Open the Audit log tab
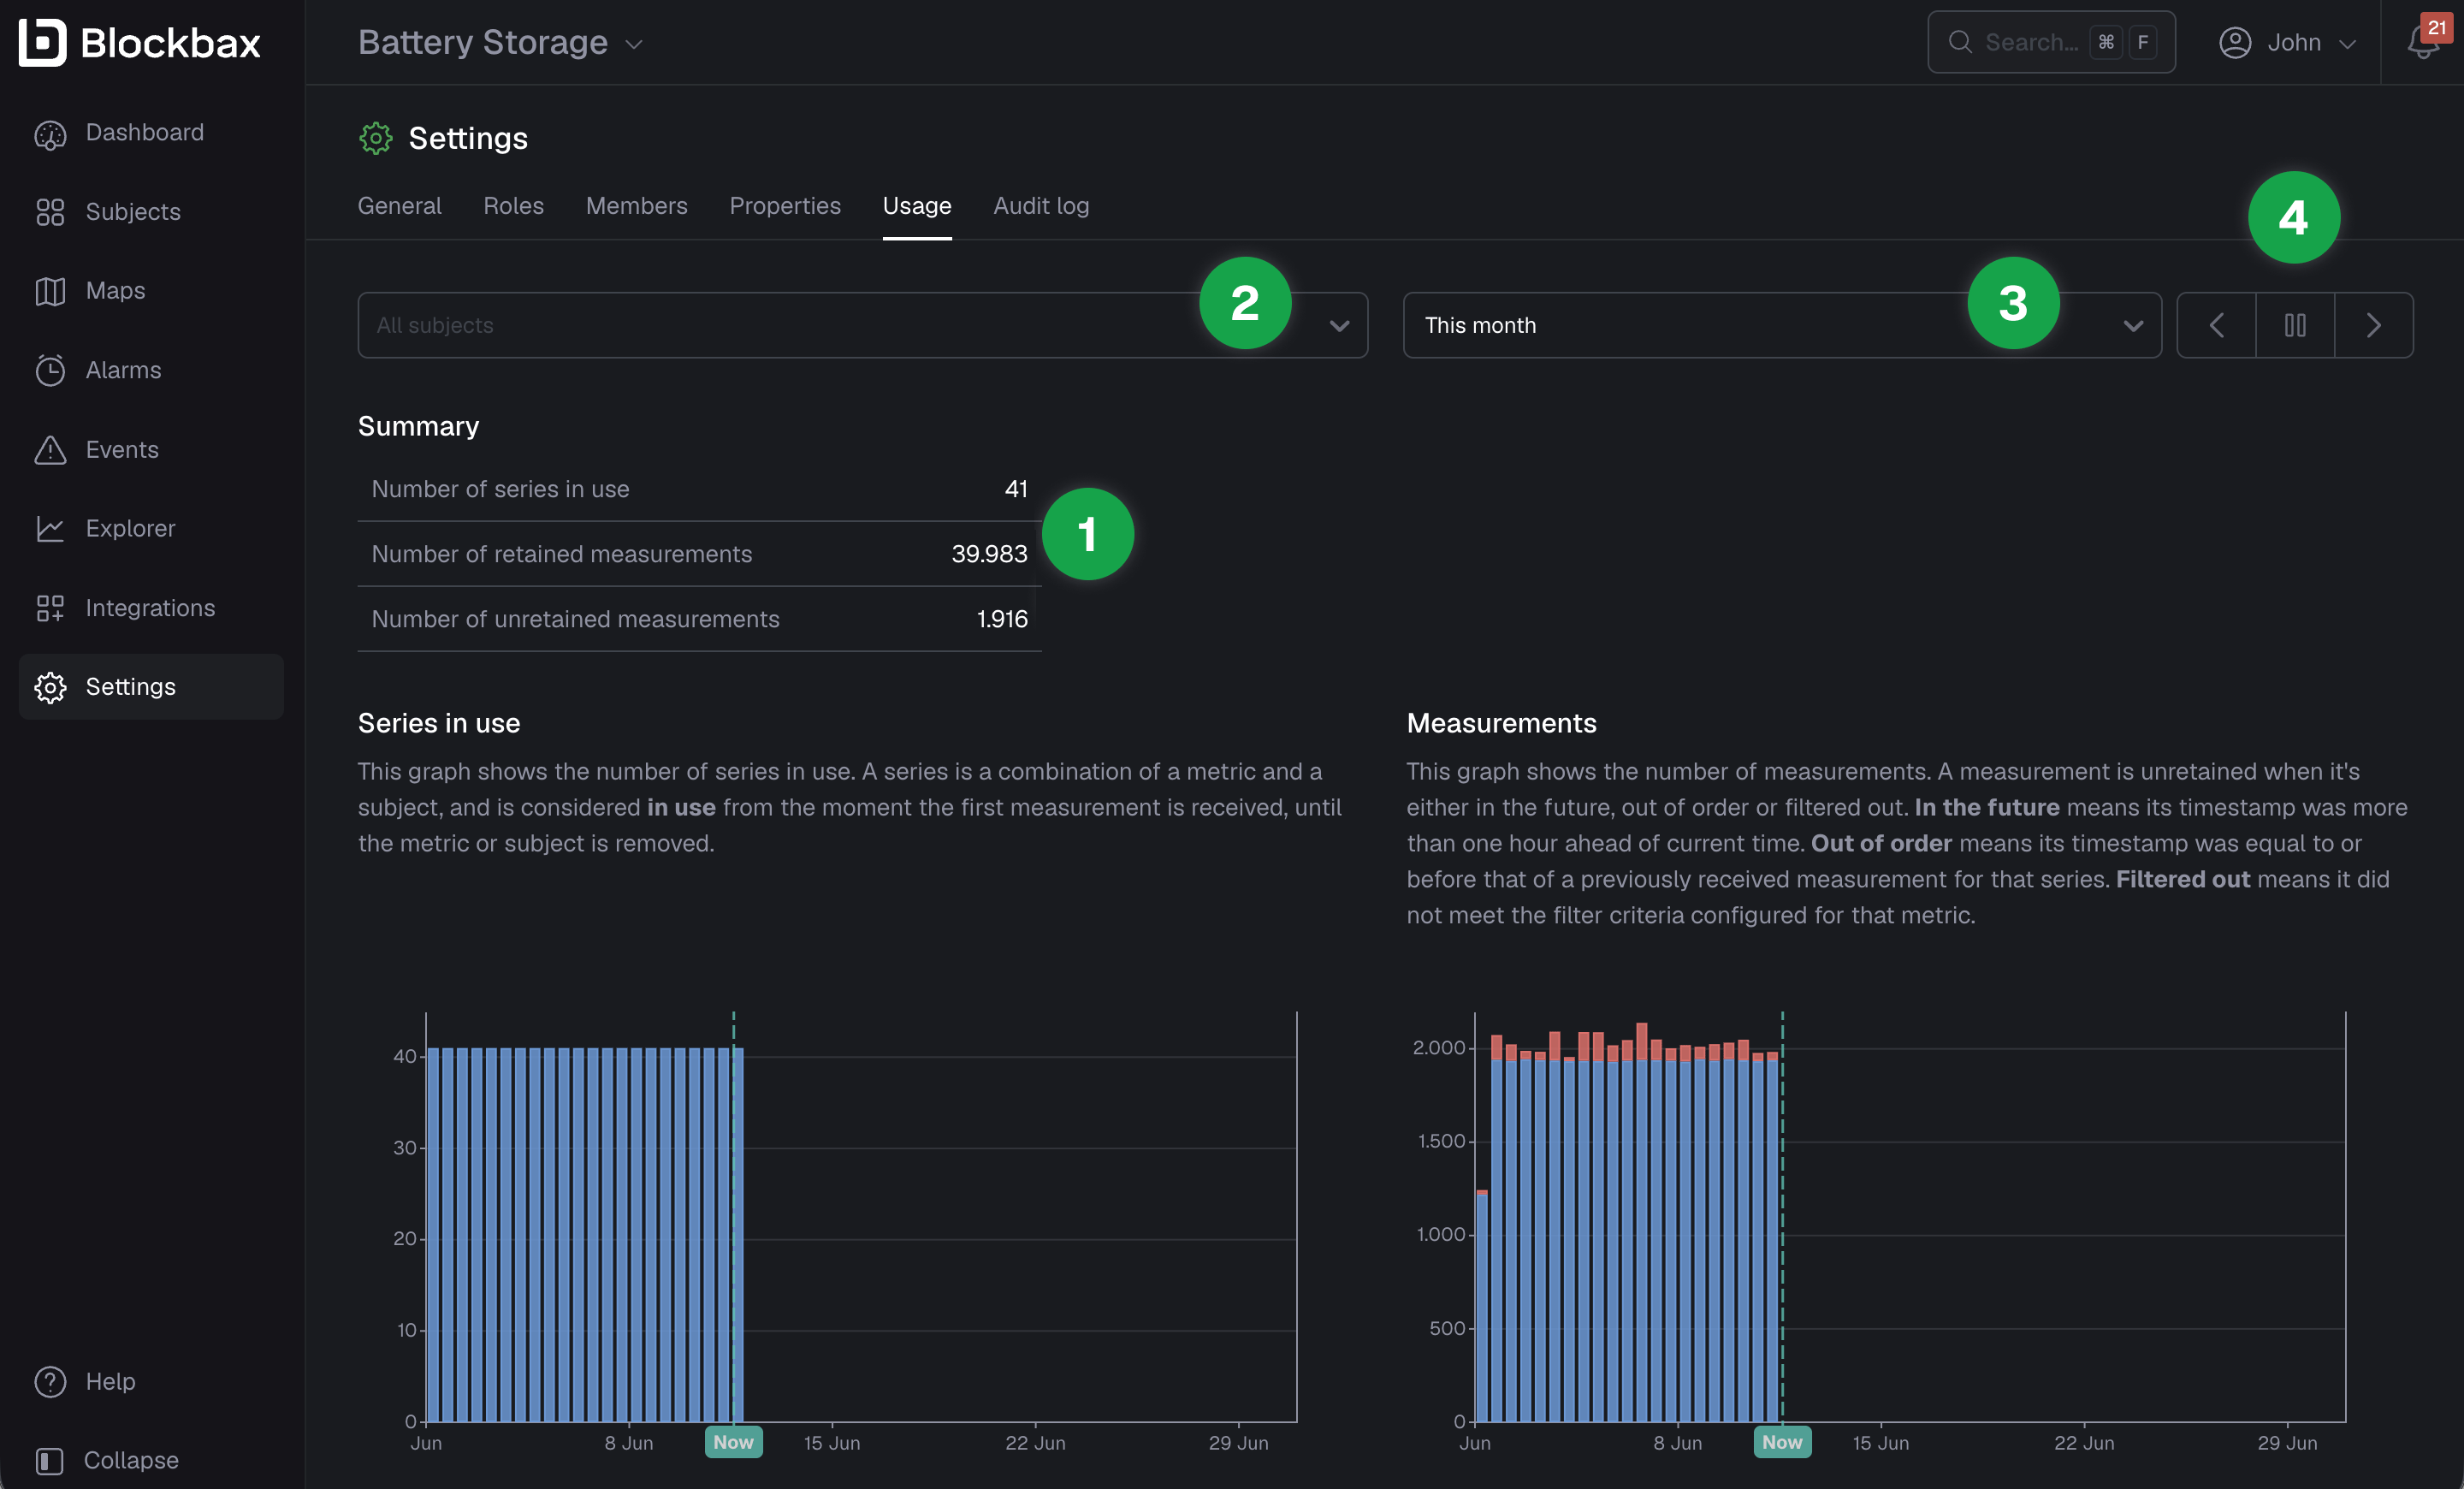 (x=1041, y=206)
